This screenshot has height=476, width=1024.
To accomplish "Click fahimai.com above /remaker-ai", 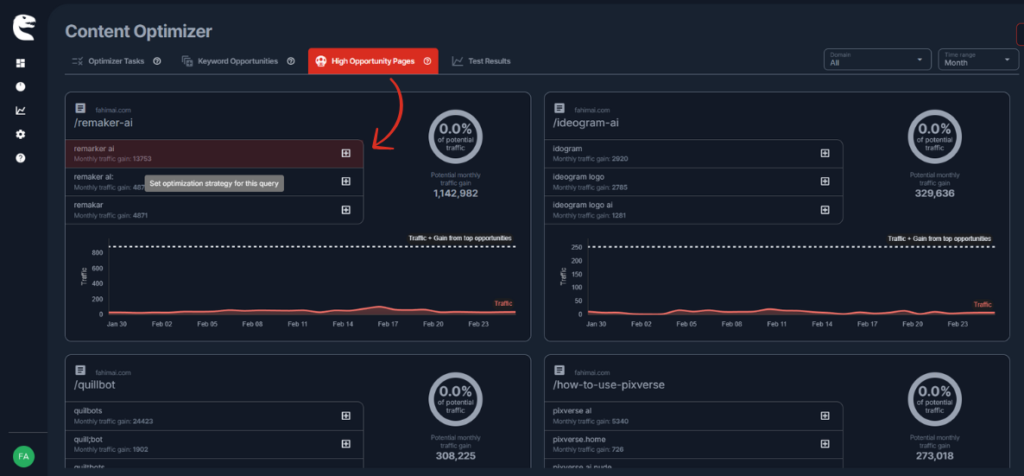I will pos(113,110).
